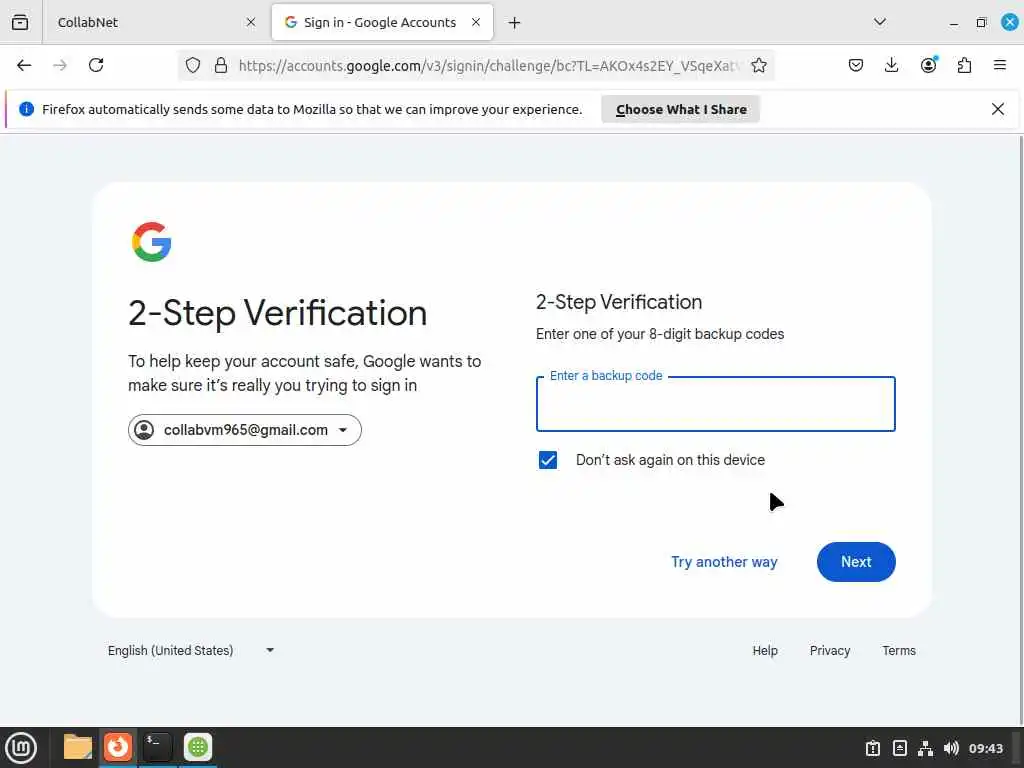Uncheck Don't ask again on this device

548,460
